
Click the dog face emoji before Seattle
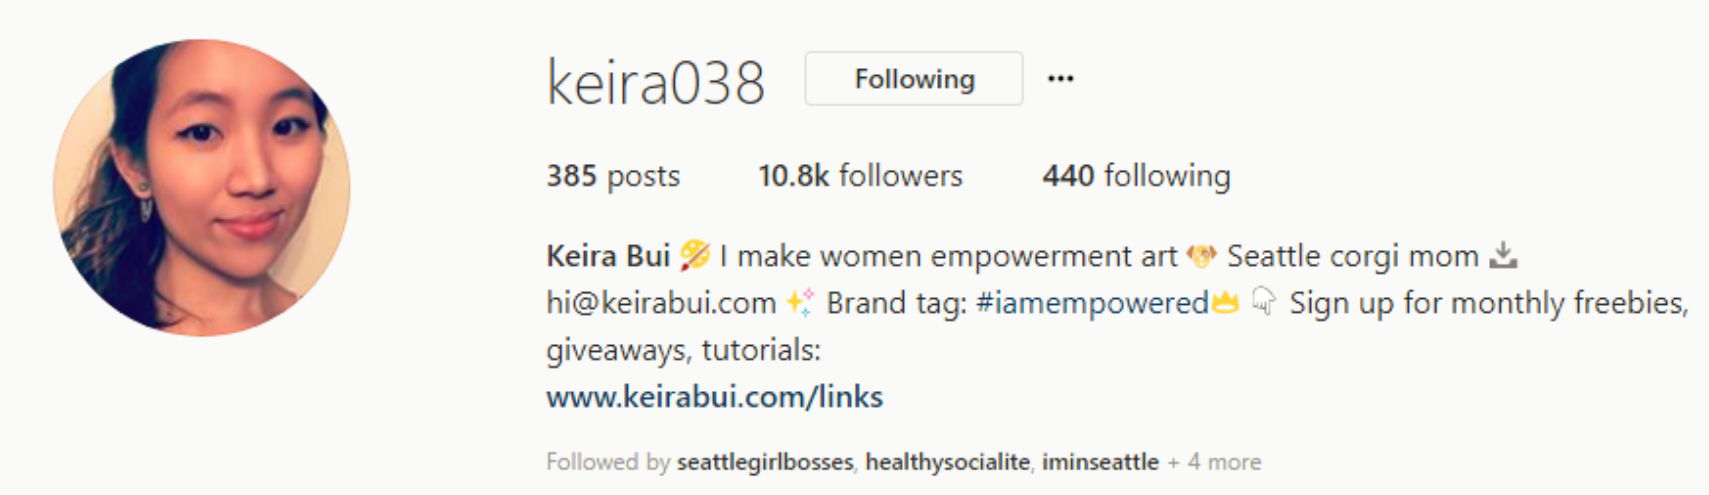pyautogui.click(x=1201, y=257)
